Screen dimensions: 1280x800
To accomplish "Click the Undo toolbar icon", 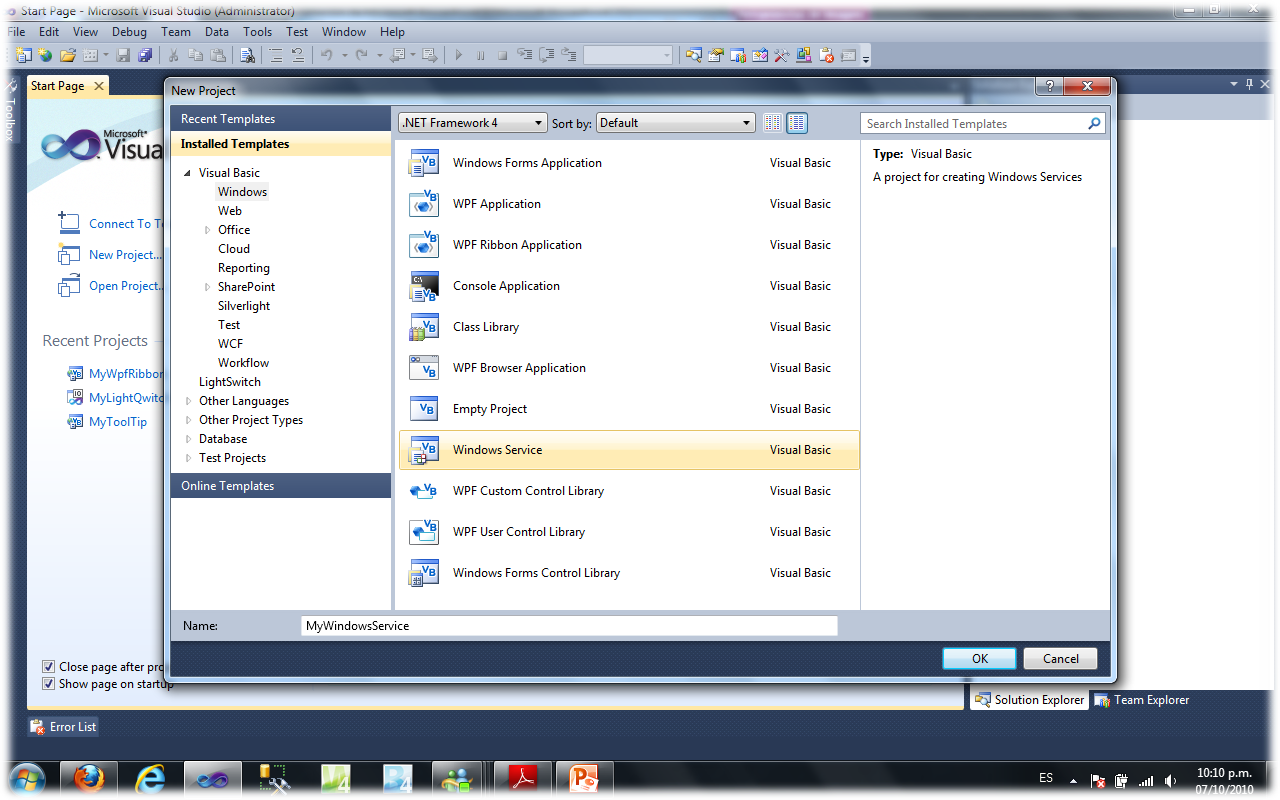I will [326, 55].
